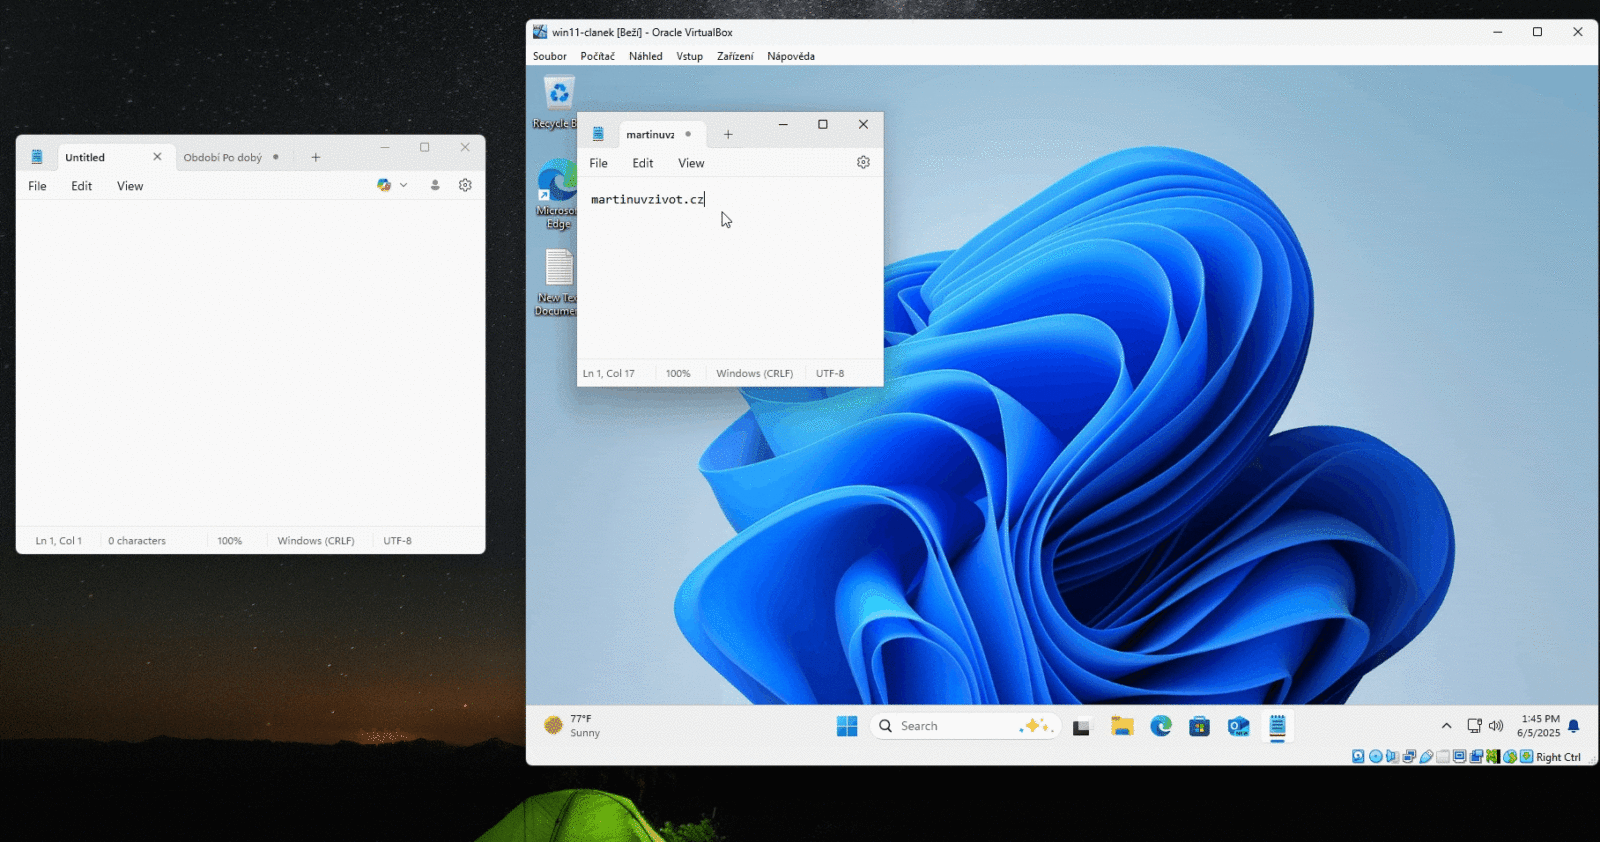Open the Recycle Bin on guest desktop

click(558, 103)
